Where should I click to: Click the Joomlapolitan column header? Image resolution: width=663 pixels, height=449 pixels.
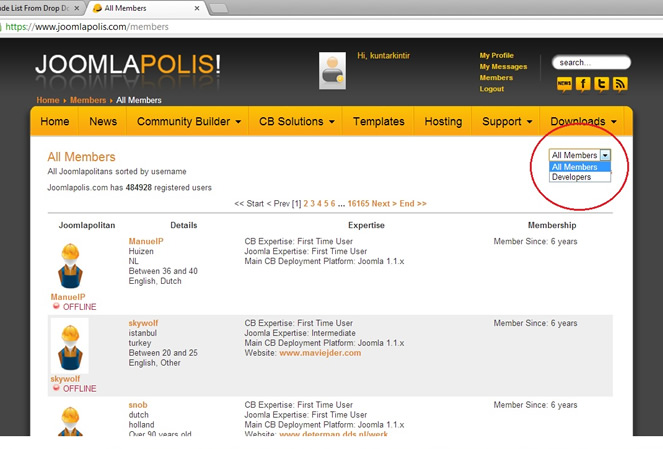tap(87, 225)
